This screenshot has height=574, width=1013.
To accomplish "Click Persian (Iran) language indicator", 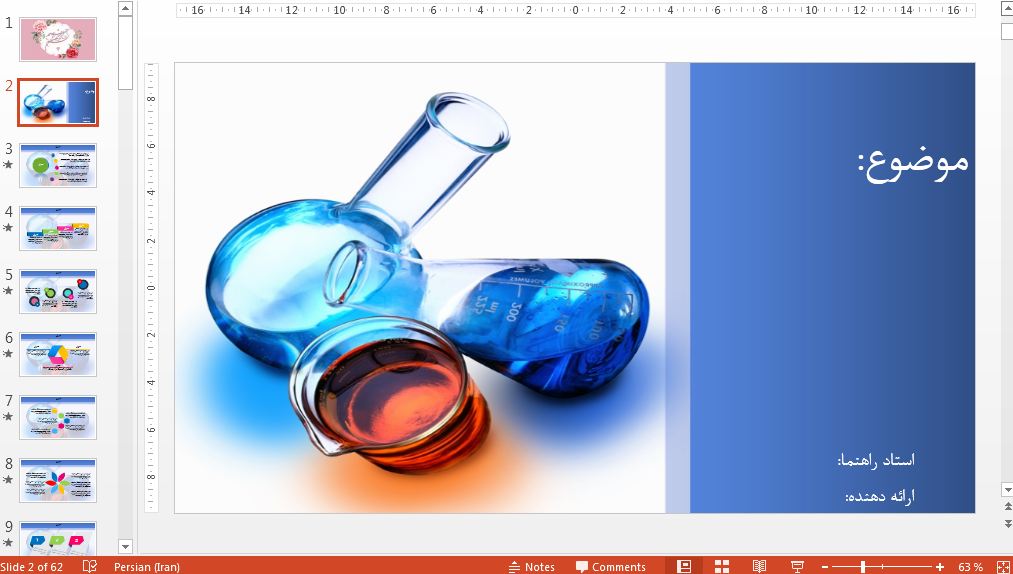I will point(147,567).
